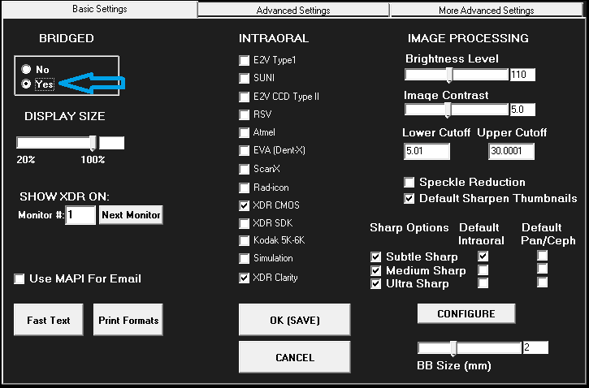The image size is (589, 388).
Task: Select the Bridged No radio button
Action: 26,69
